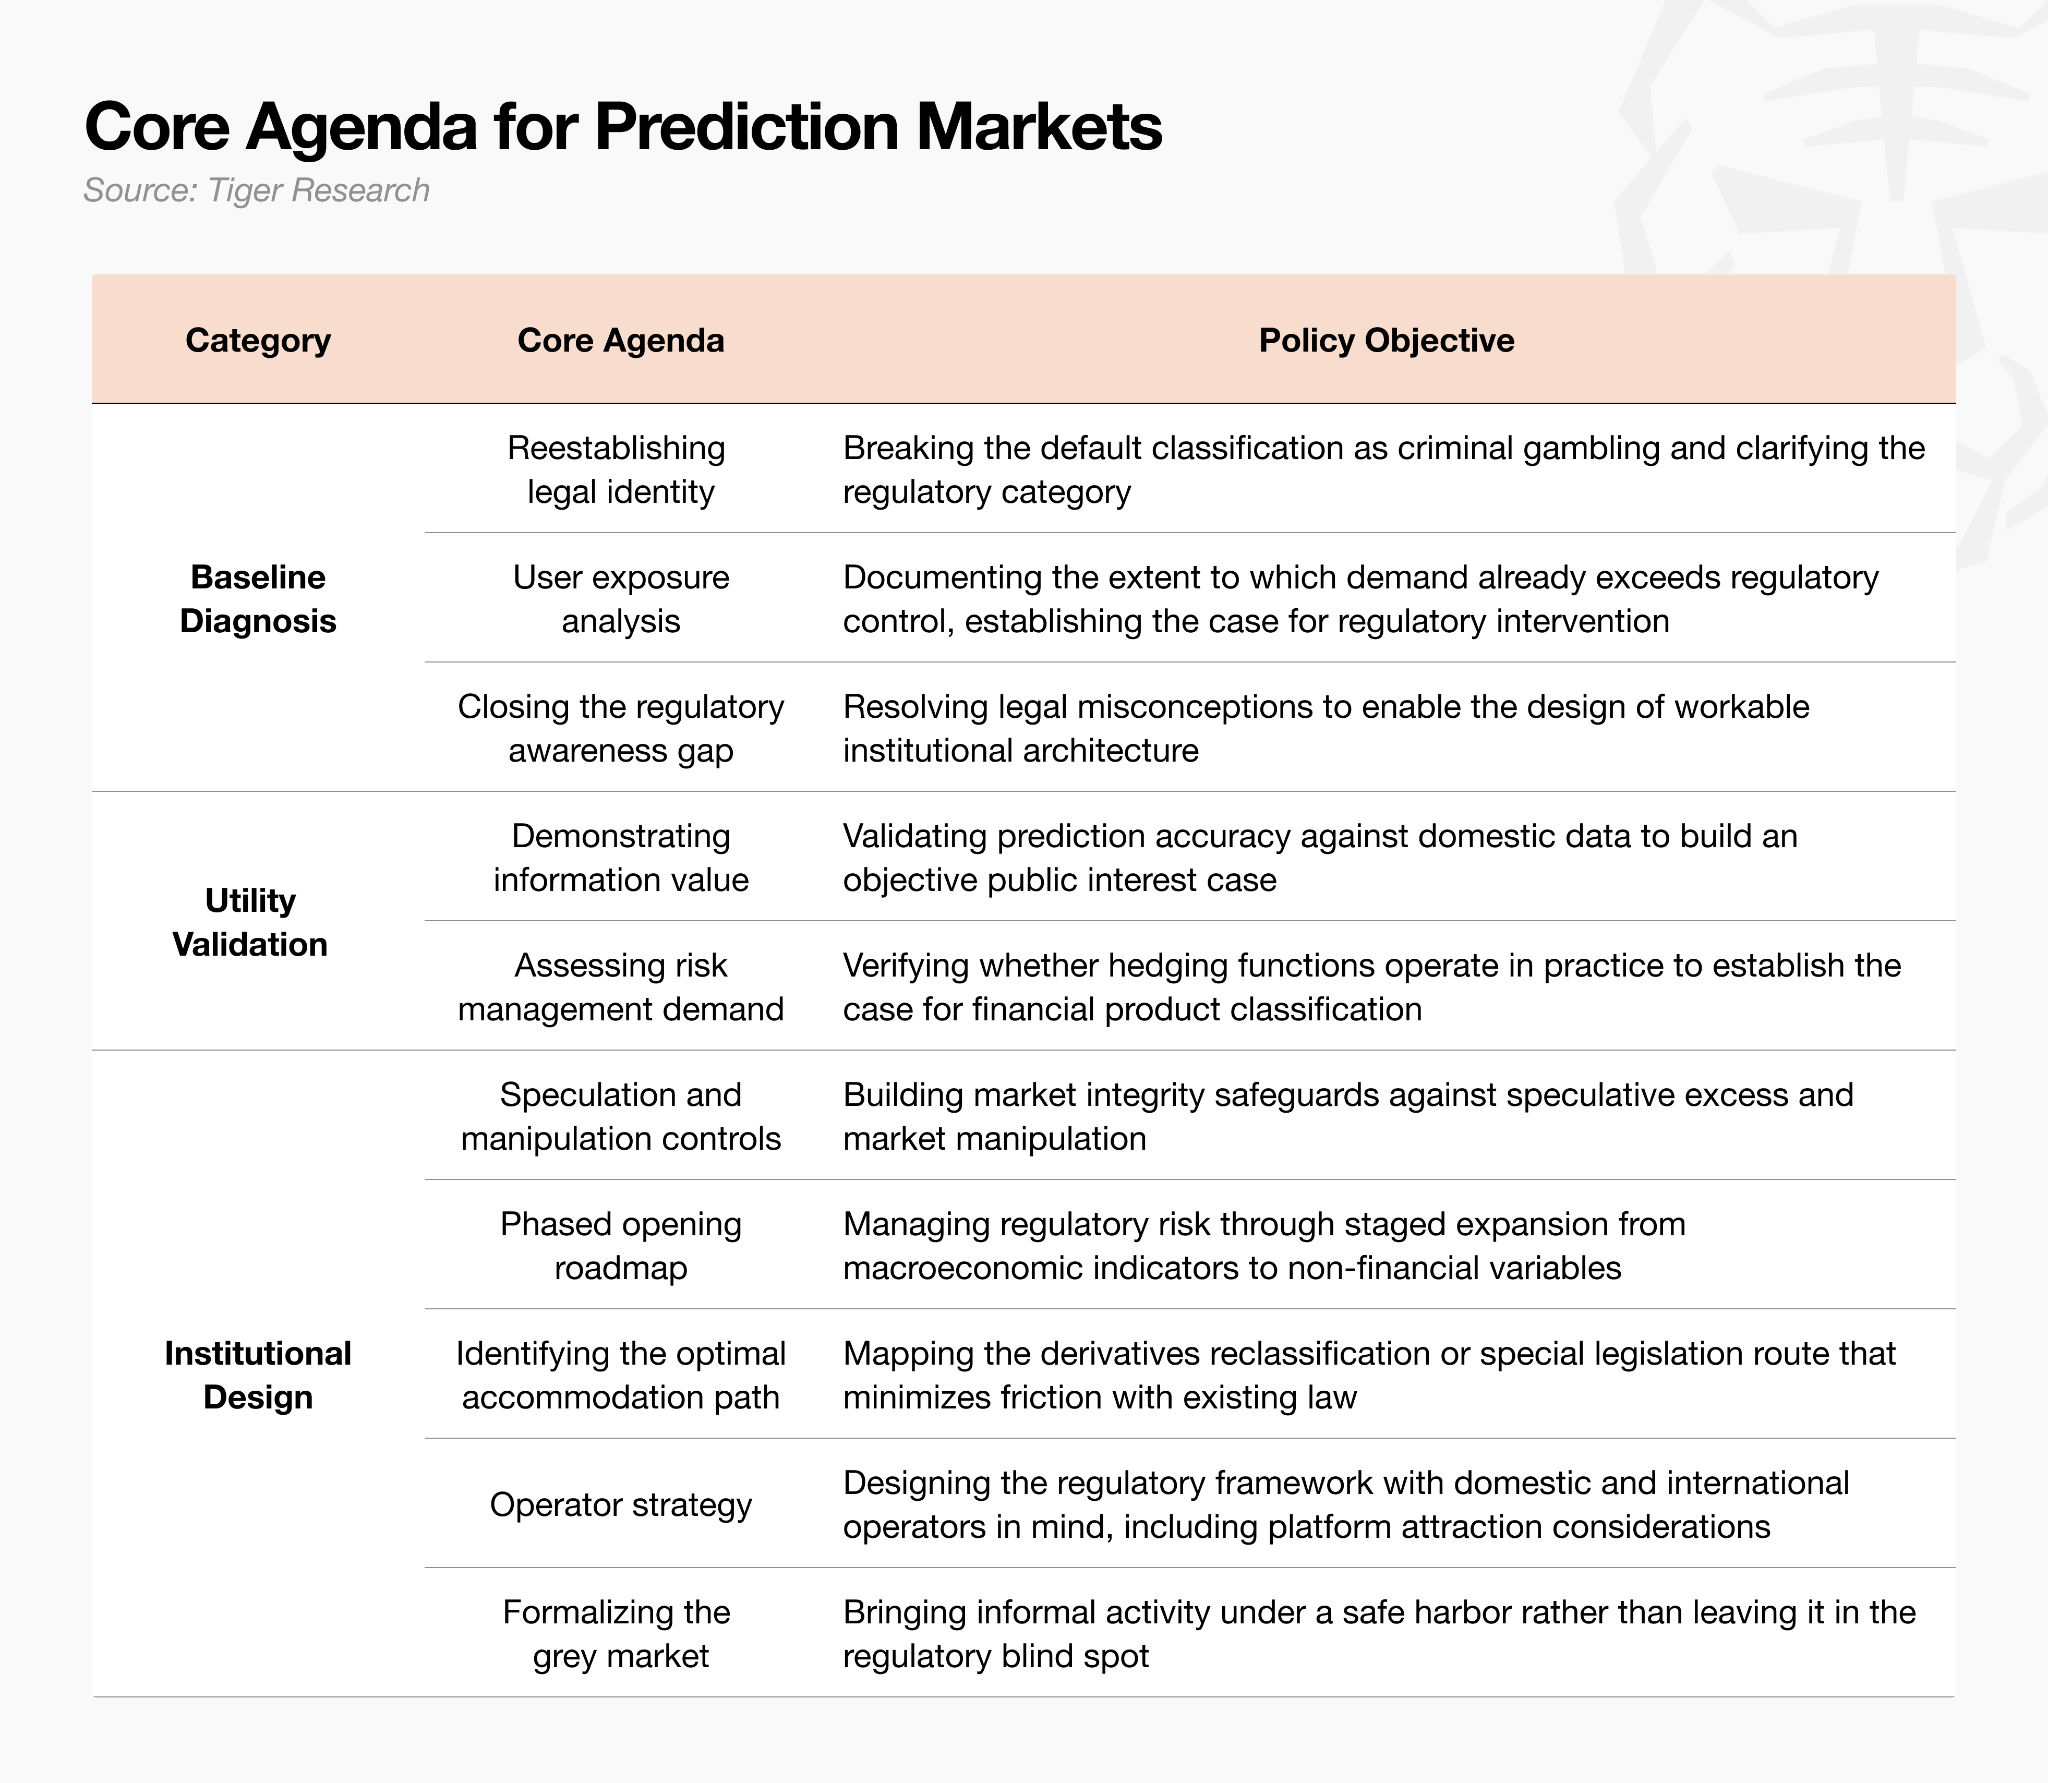
Task: Select the Operator strategy cell
Action: point(621,1504)
